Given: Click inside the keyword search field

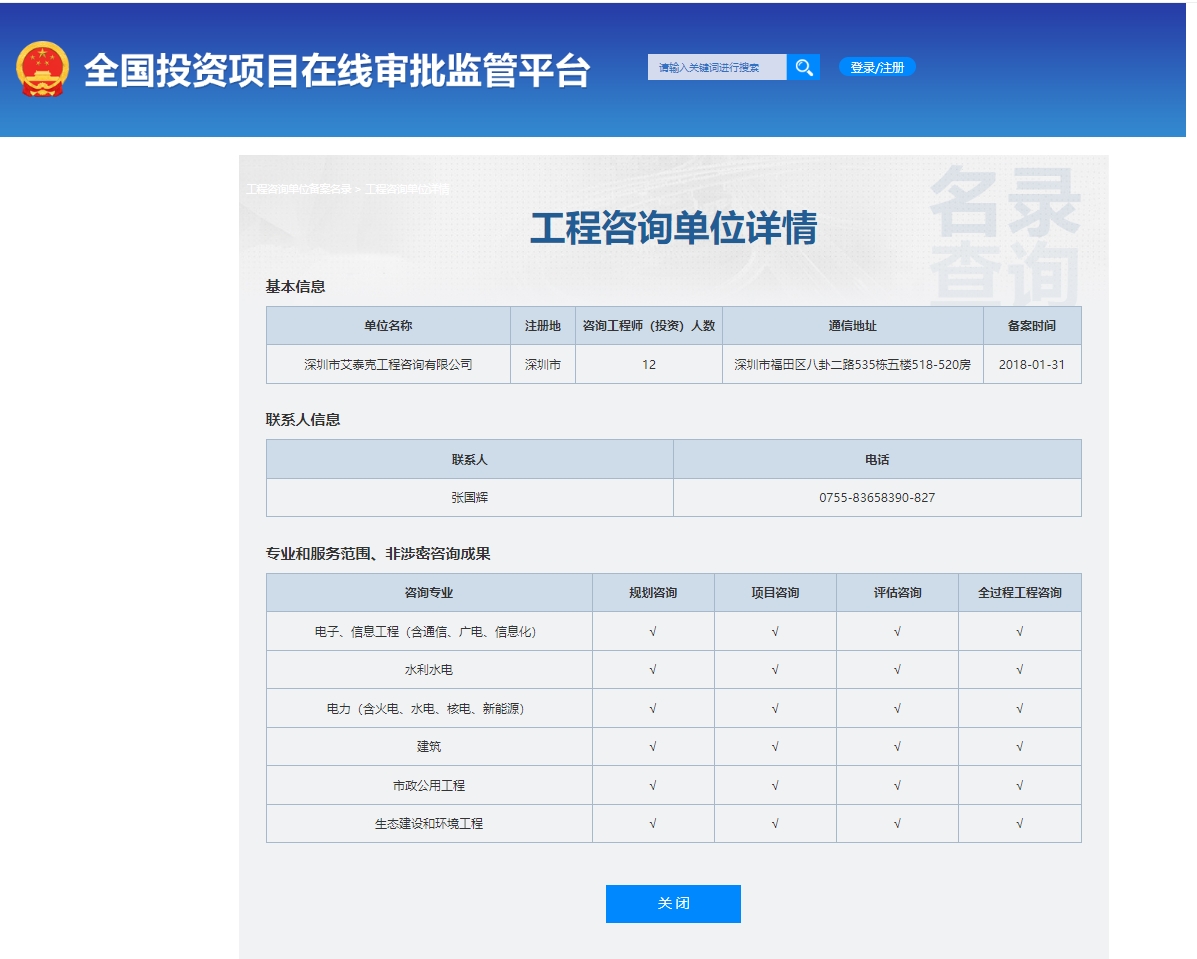Looking at the screenshot, I should [x=715, y=67].
